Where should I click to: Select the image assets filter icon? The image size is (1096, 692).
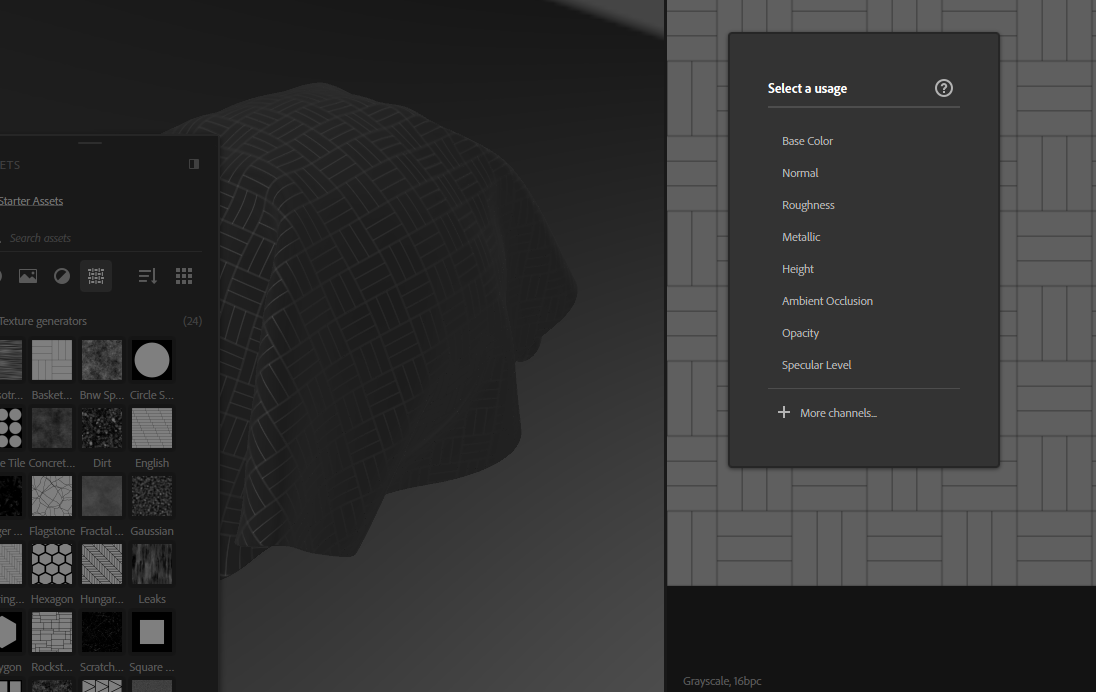click(x=27, y=275)
